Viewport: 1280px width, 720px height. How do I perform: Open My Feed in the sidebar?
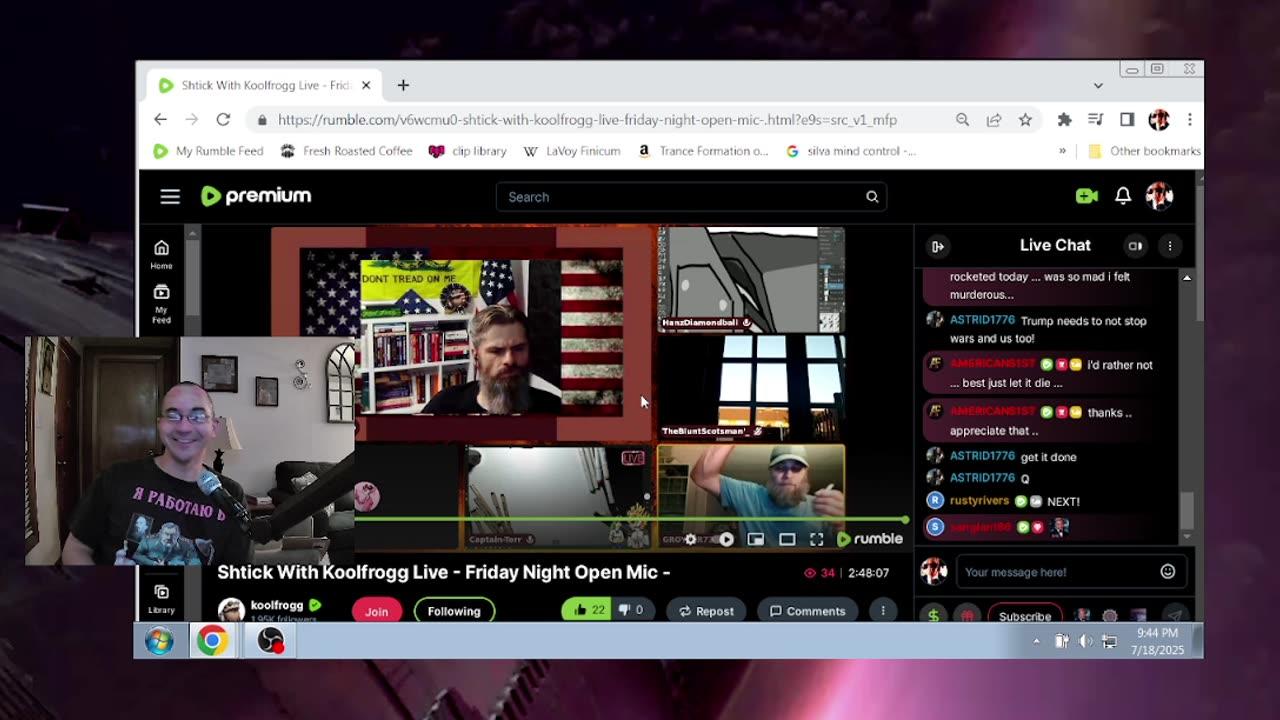pos(161,303)
